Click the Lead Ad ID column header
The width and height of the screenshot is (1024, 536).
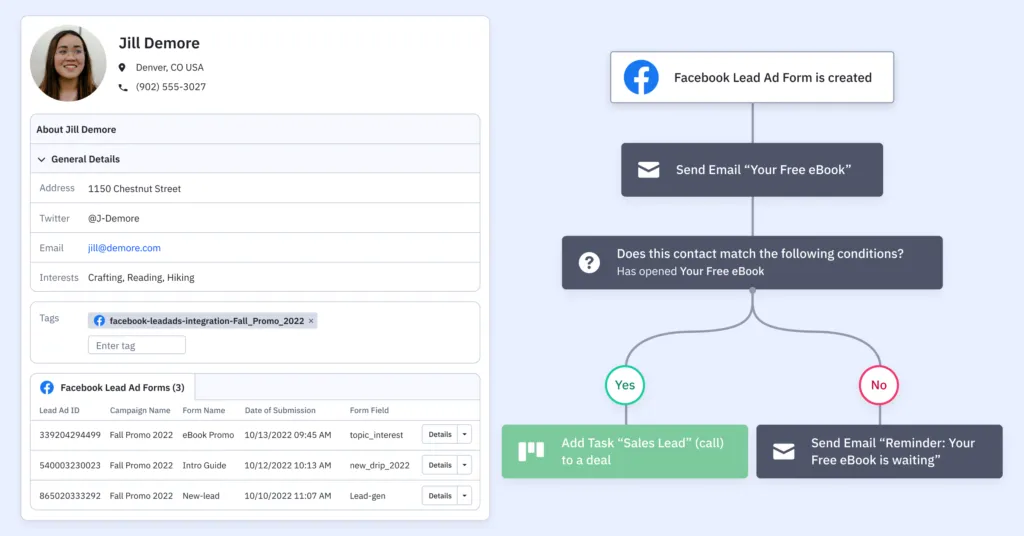coord(59,410)
